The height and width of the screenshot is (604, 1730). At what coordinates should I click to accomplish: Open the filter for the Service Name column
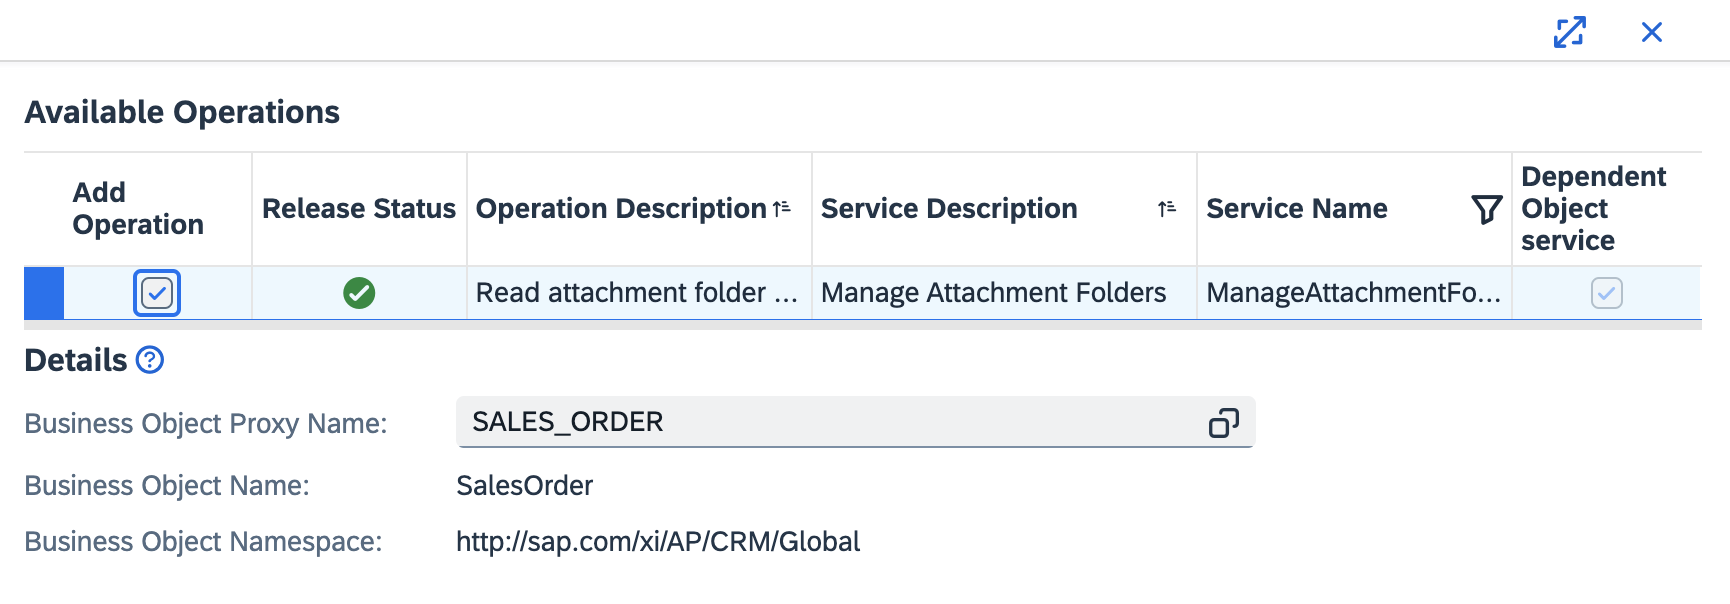[x=1487, y=209]
